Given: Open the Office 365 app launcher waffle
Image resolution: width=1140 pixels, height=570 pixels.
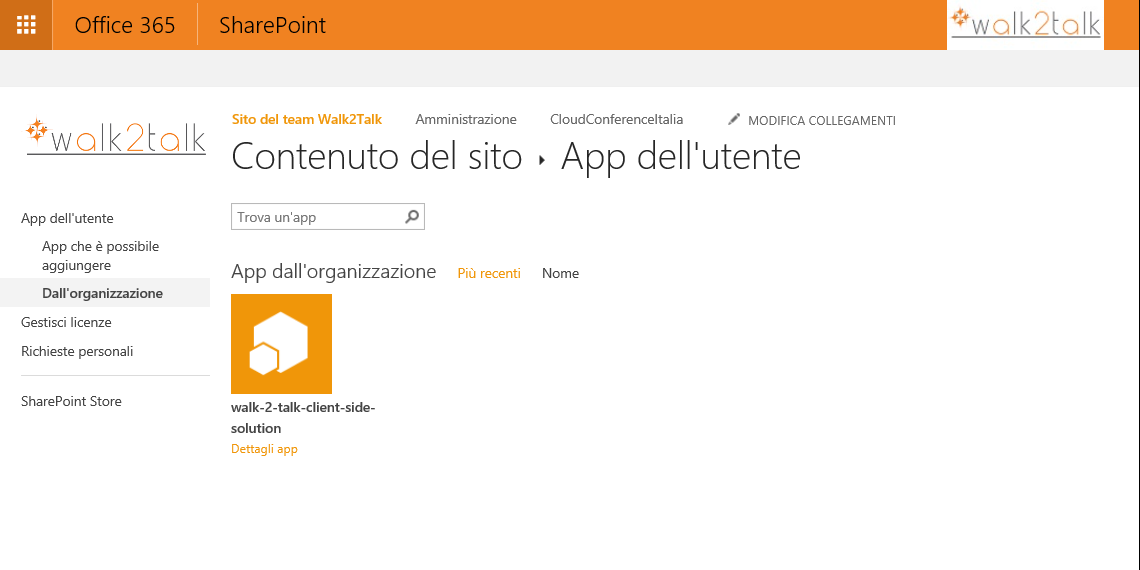Looking at the screenshot, I should pos(26,25).
